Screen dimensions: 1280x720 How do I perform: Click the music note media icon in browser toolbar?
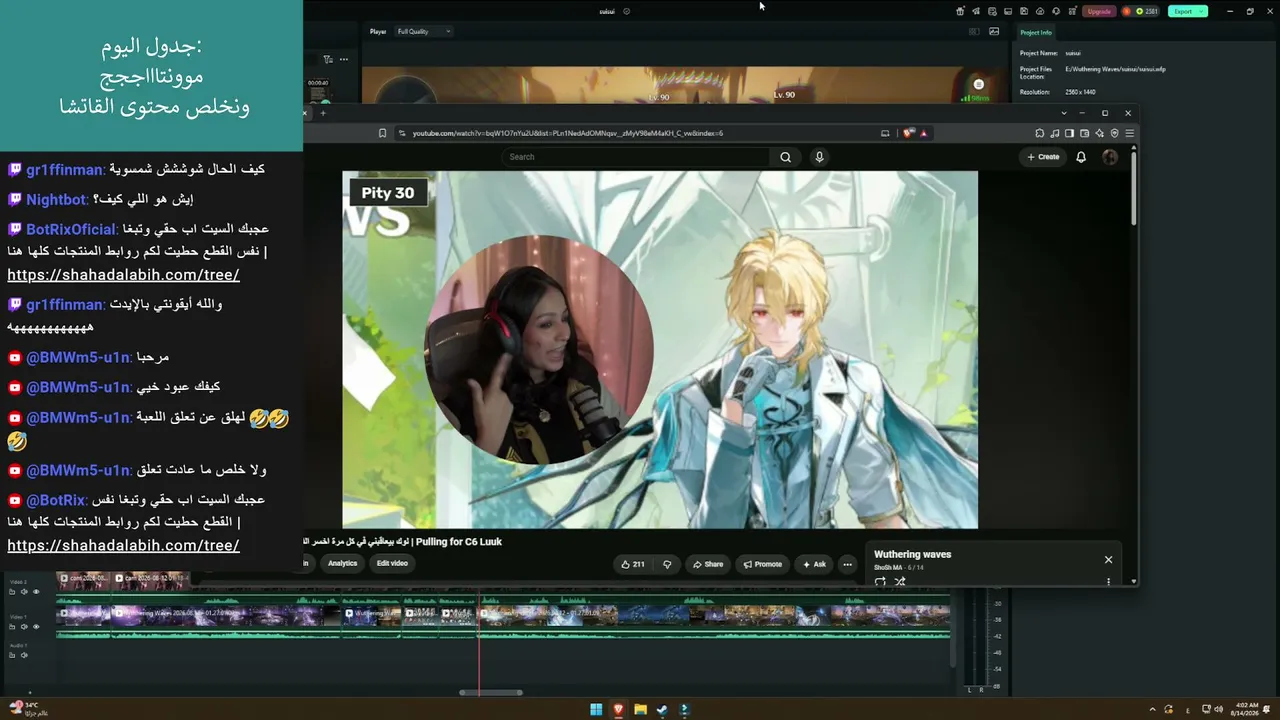1054,133
